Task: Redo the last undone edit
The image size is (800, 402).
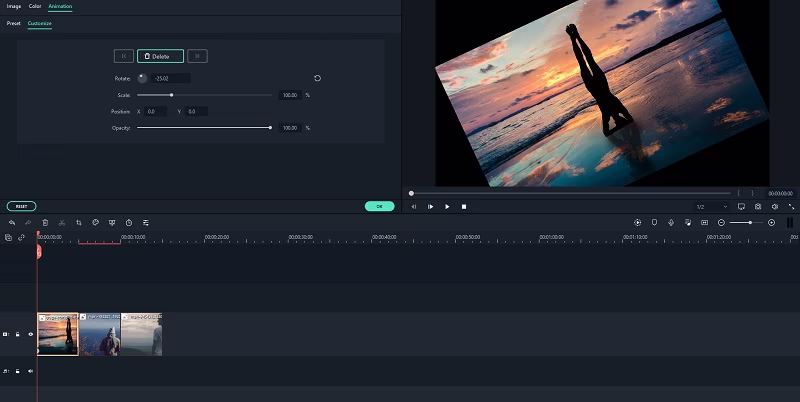Action: 28,222
